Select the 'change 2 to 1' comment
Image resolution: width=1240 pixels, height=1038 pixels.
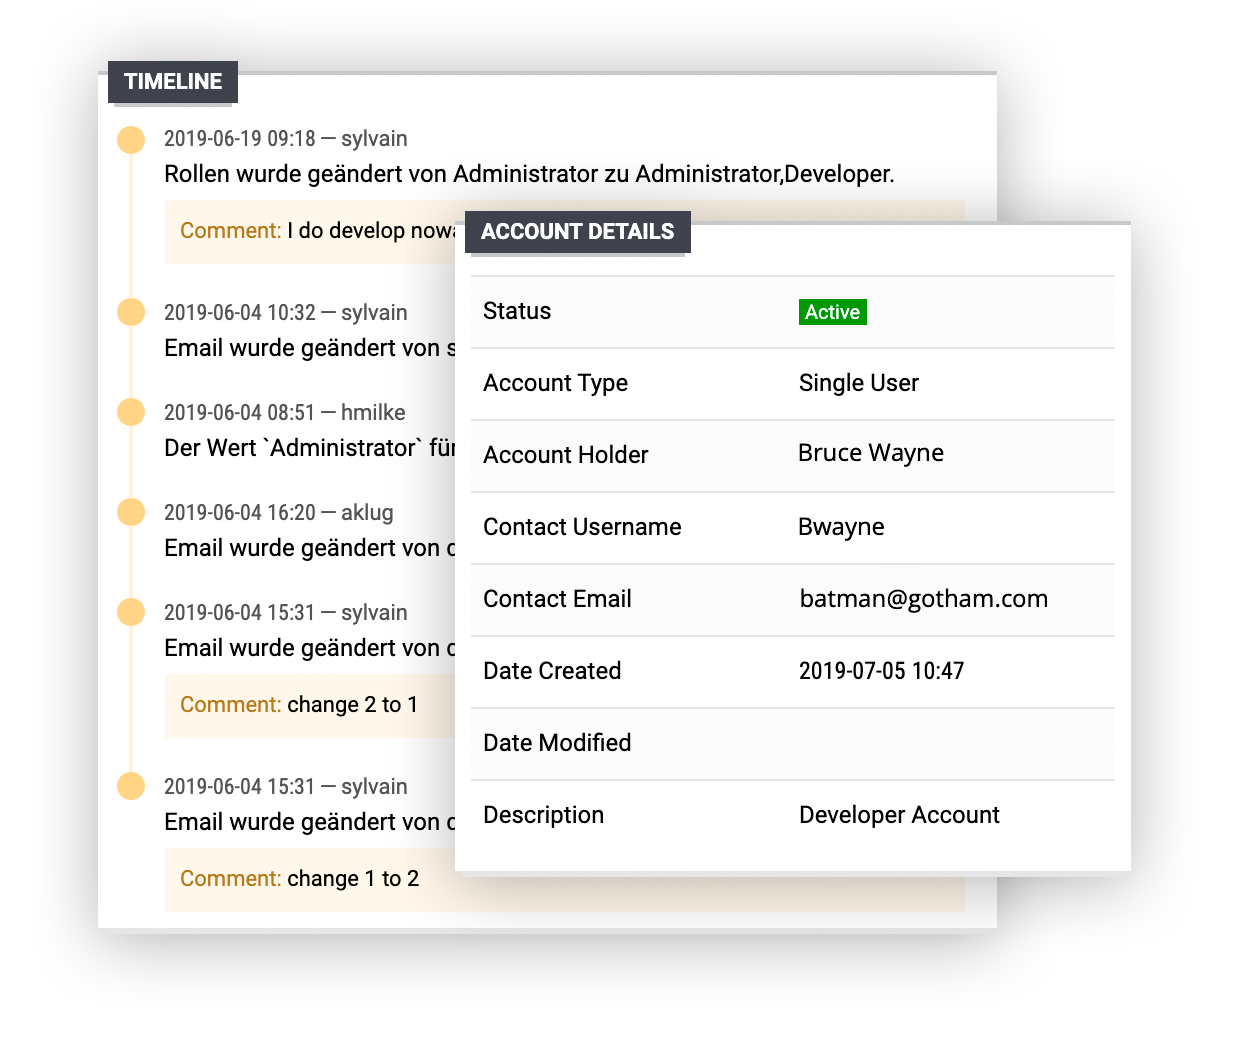300,705
